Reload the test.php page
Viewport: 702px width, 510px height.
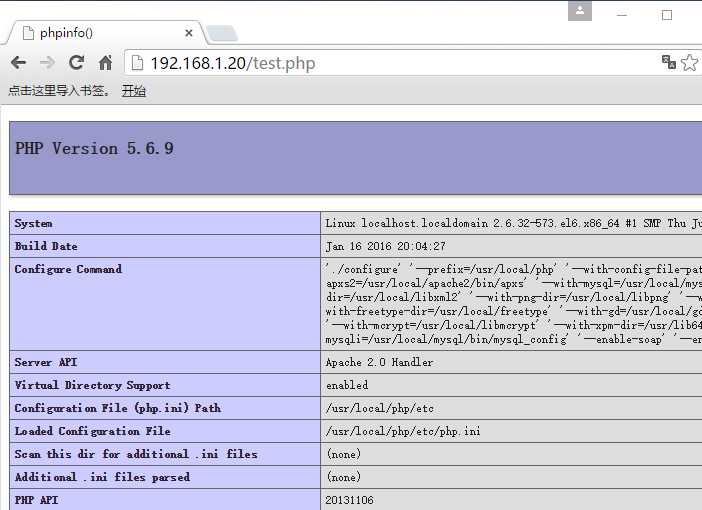(77, 63)
